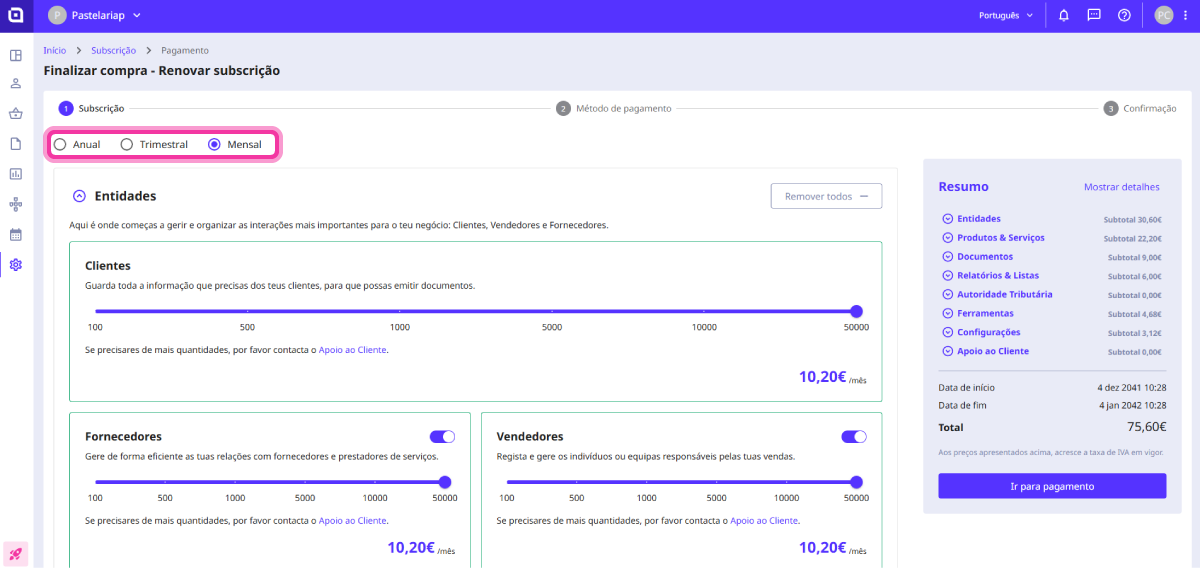Expand Produtos & Serviços in Resumo
The image size is (1200, 568).
pos(947,238)
